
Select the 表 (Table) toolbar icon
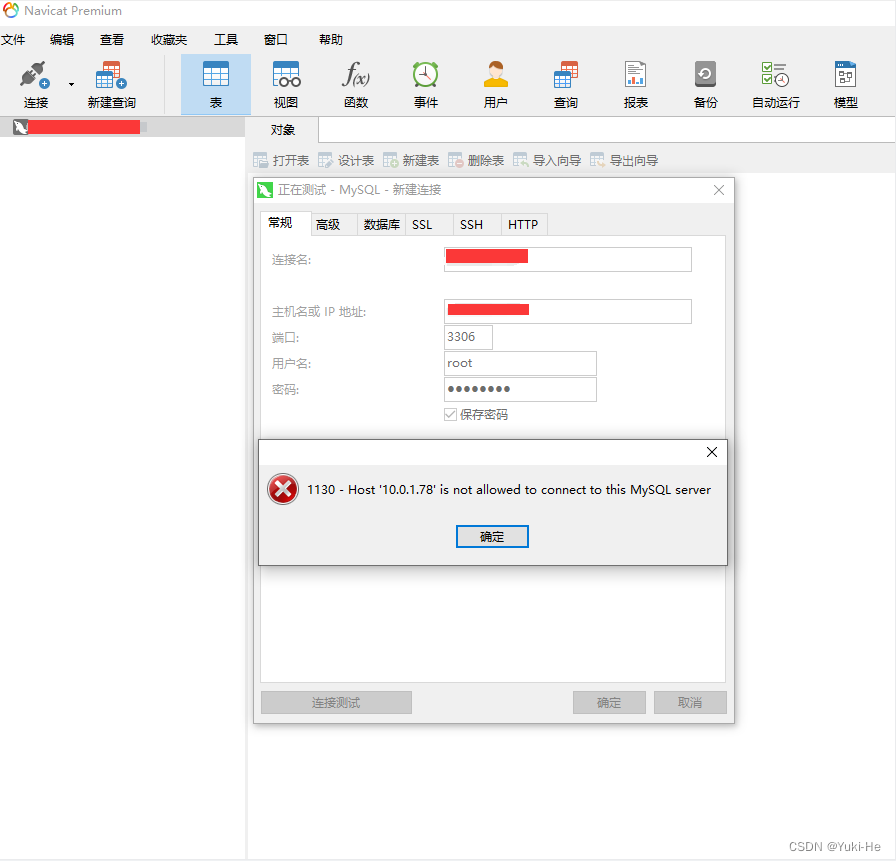(216, 85)
